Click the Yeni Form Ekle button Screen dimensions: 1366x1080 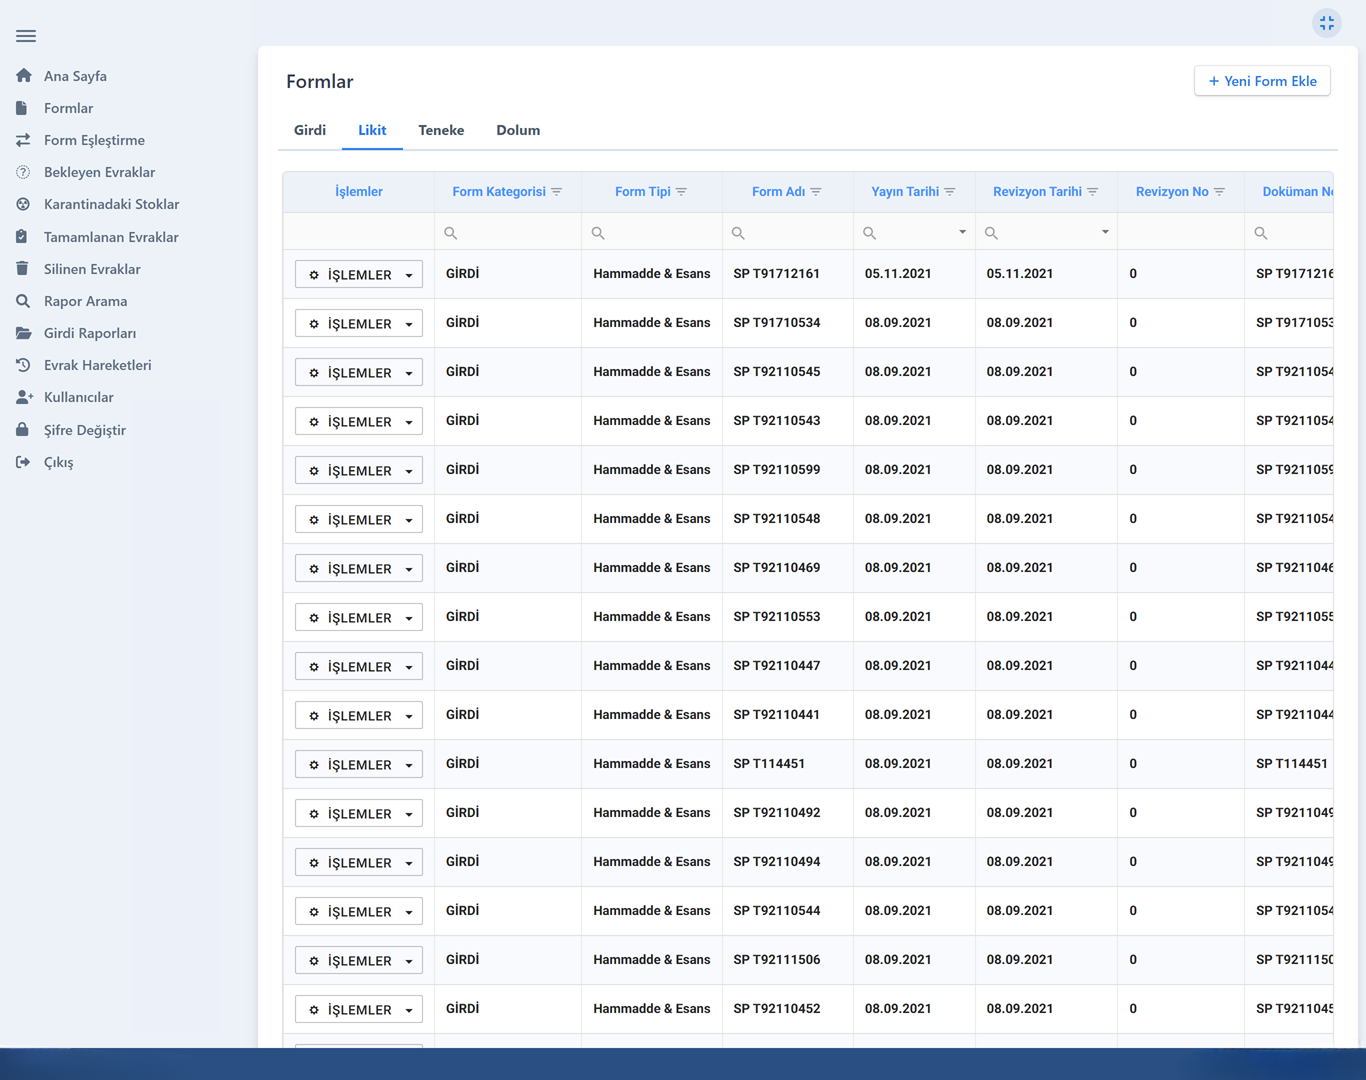[1262, 81]
